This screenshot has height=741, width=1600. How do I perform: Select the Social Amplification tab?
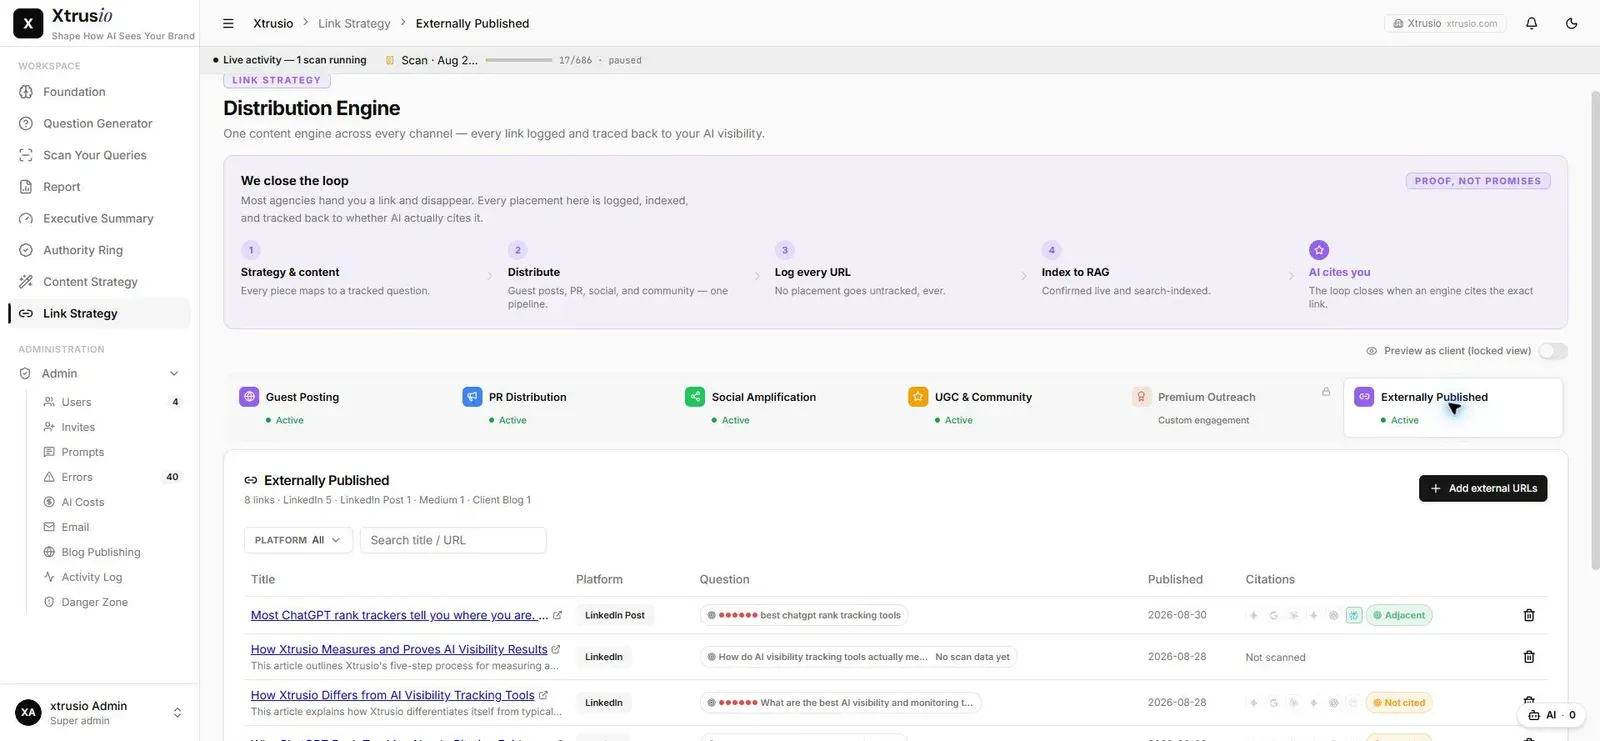pos(784,407)
